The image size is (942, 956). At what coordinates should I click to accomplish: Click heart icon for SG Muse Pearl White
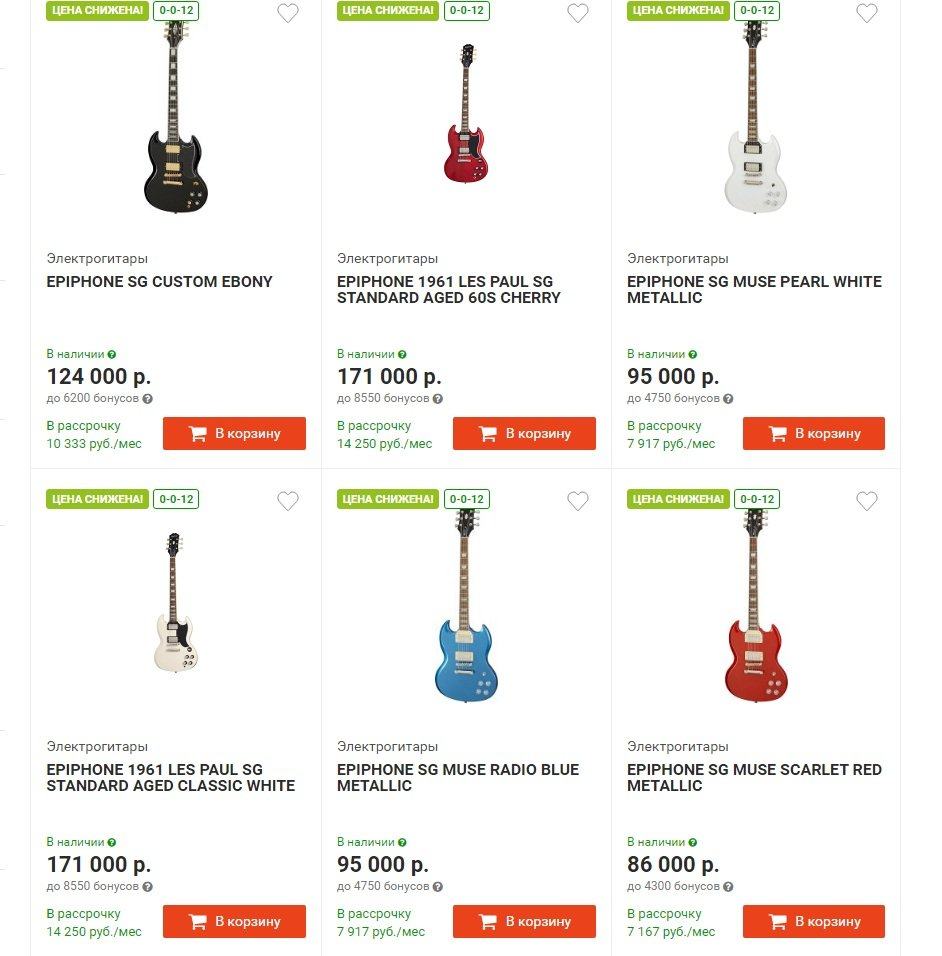click(867, 14)
